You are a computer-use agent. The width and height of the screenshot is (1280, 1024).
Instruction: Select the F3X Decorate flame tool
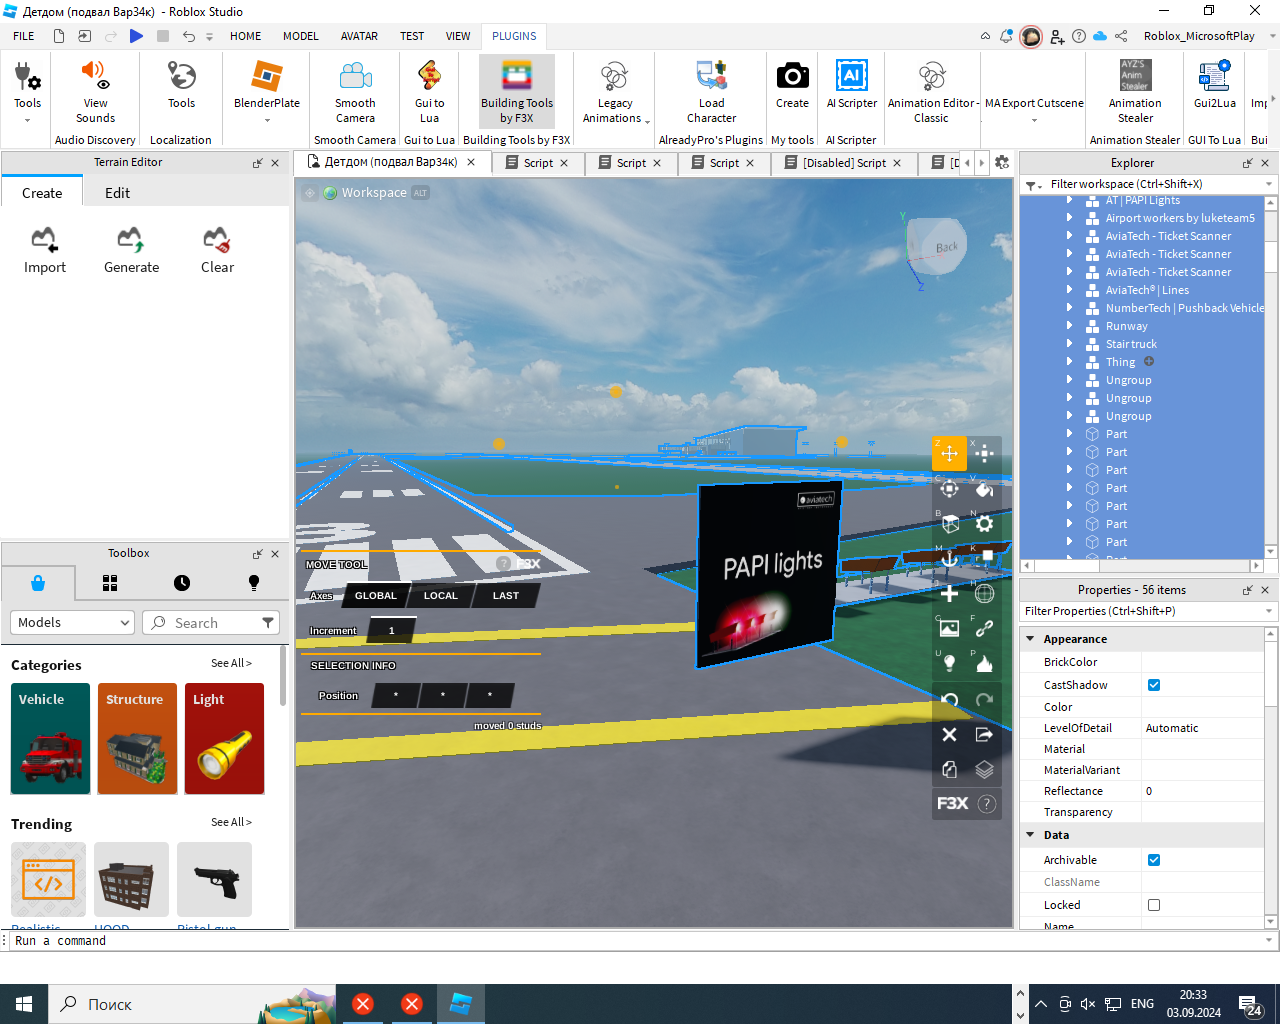(x=984, y=663)
